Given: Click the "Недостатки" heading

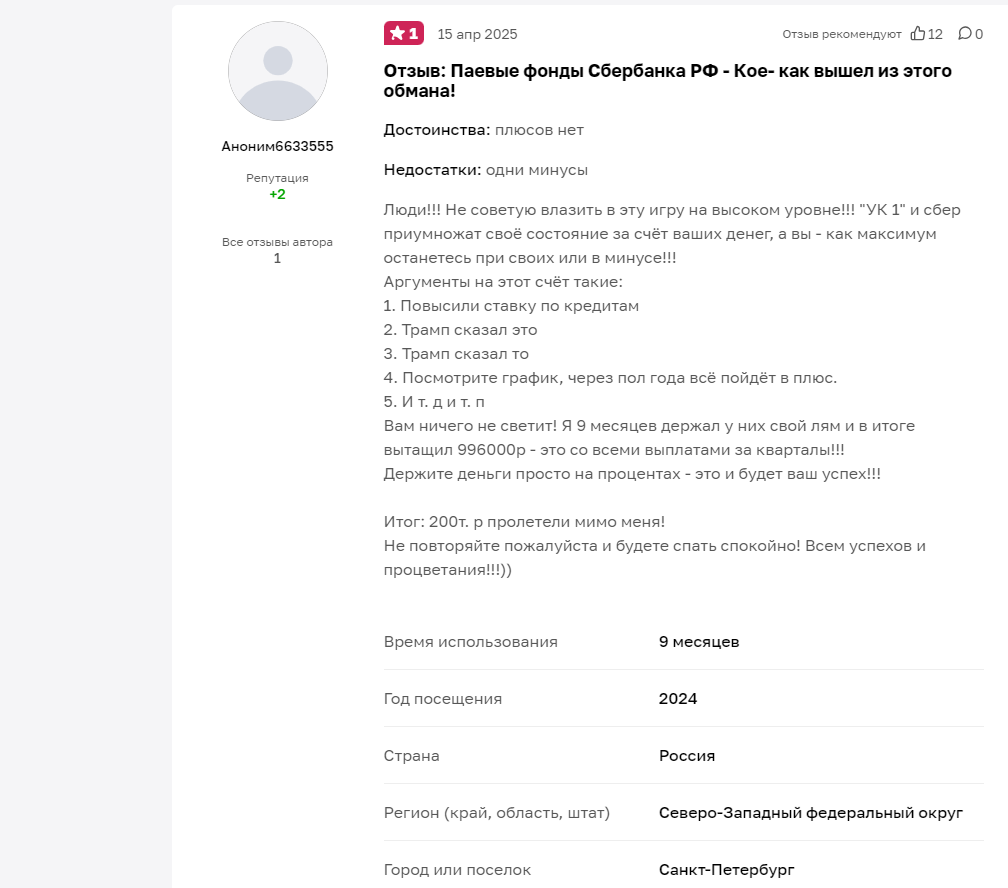Looking at the screenshot, I should click(433, 170).
